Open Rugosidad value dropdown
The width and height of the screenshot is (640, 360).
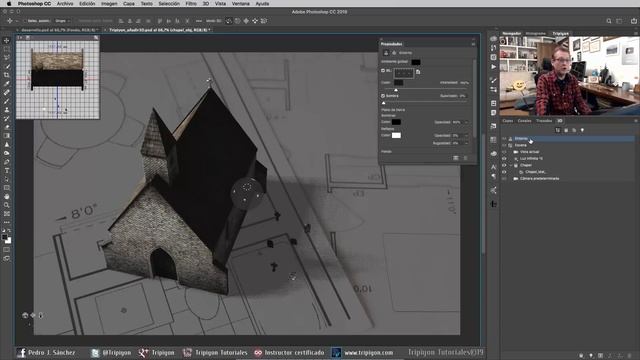(x=467, y=143)
